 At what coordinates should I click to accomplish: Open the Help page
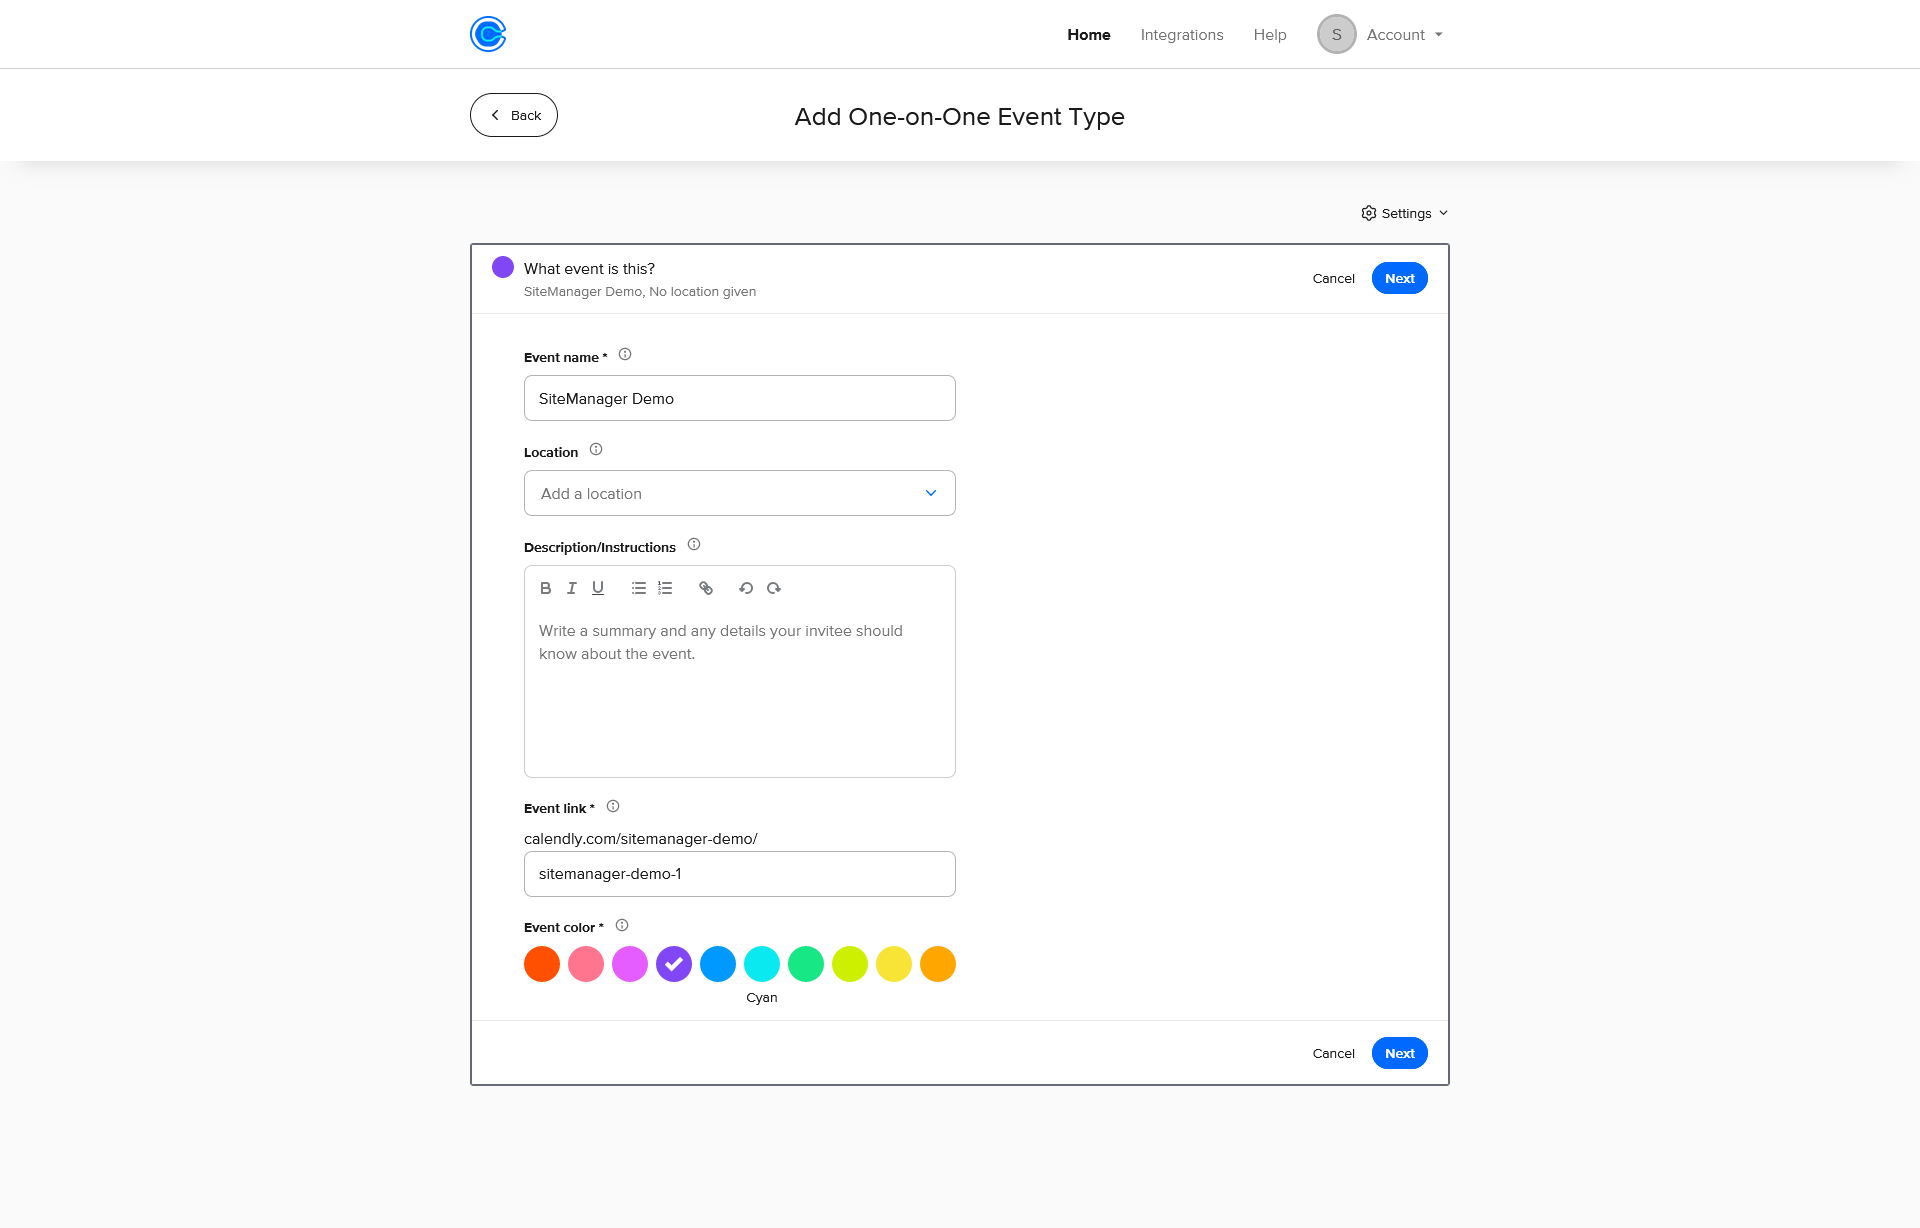(x=1270, y=34)
